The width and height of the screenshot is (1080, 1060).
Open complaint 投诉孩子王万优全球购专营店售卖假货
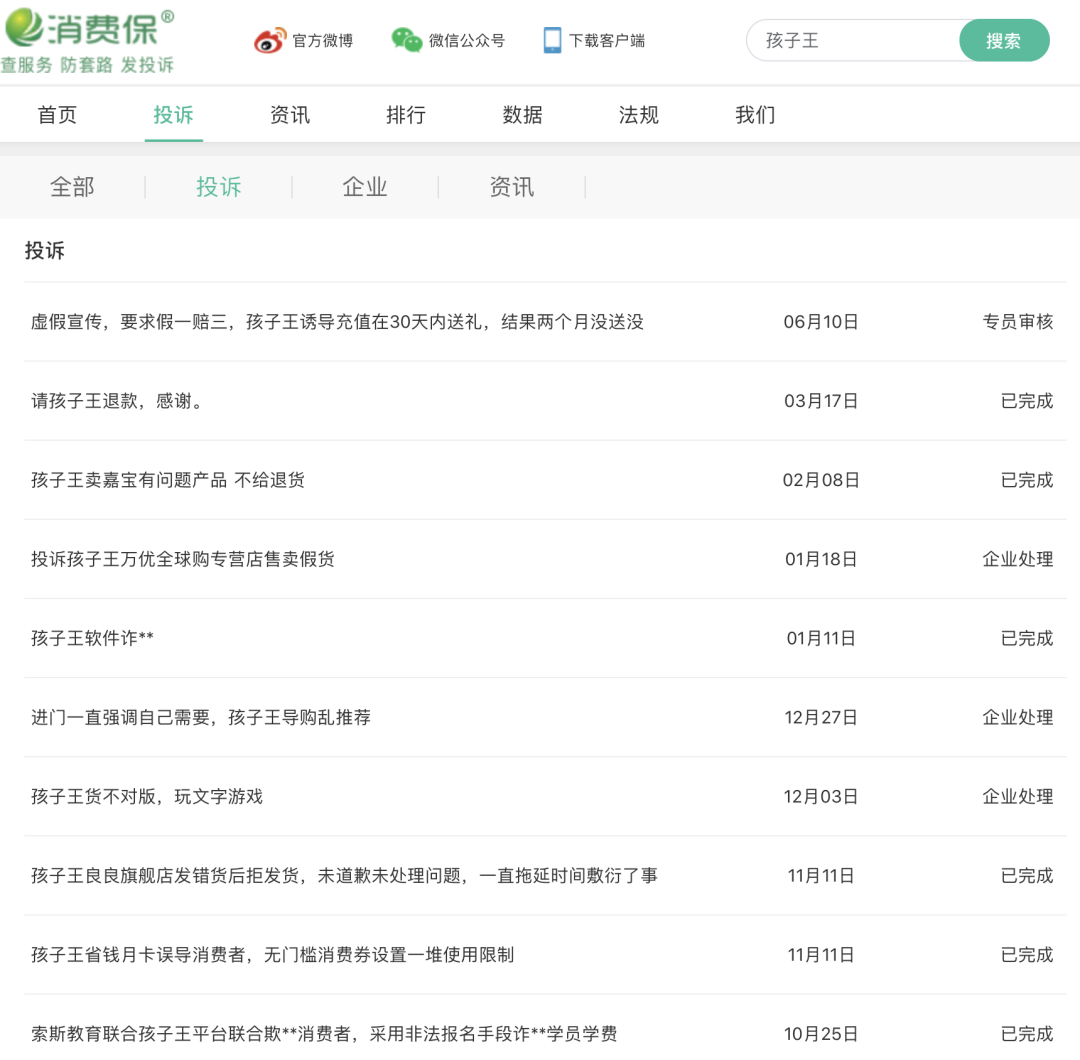click(x=183, y=559)
